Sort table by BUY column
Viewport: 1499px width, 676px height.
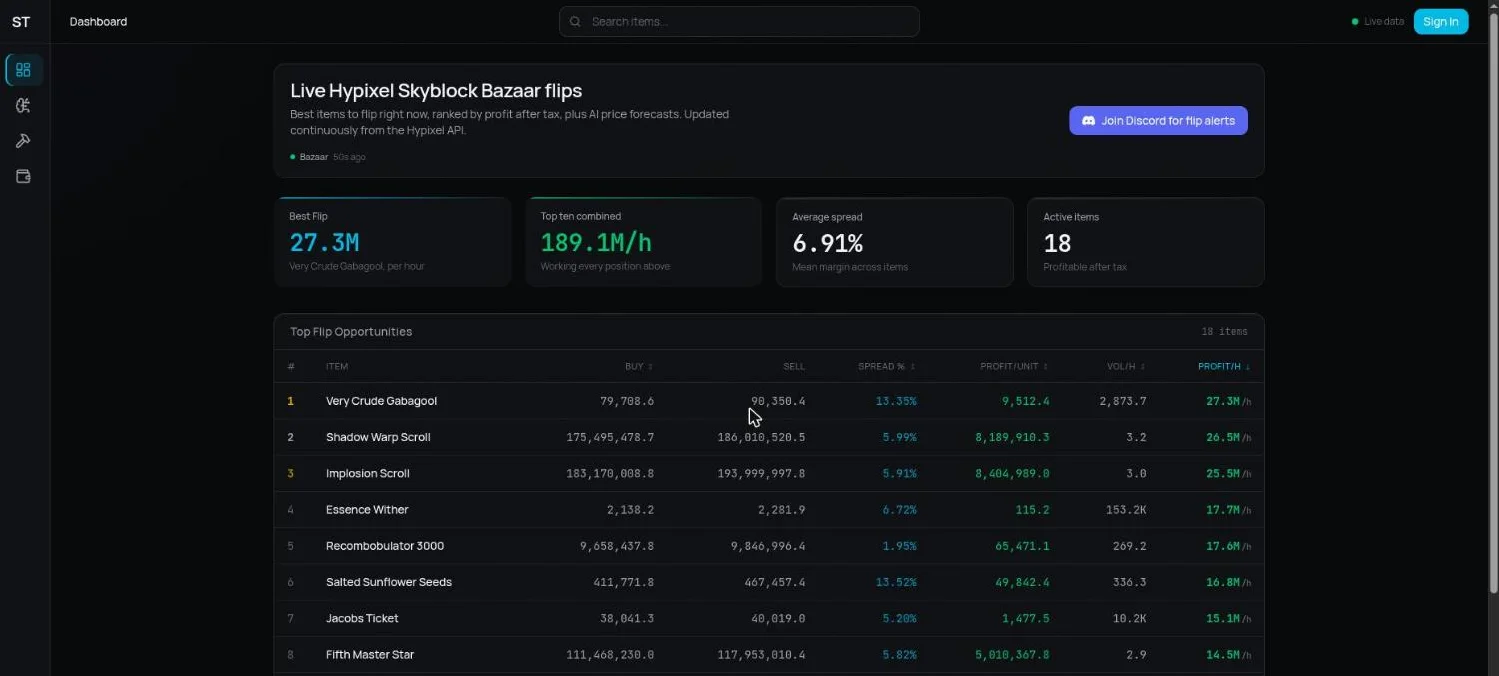pos(639,367)
